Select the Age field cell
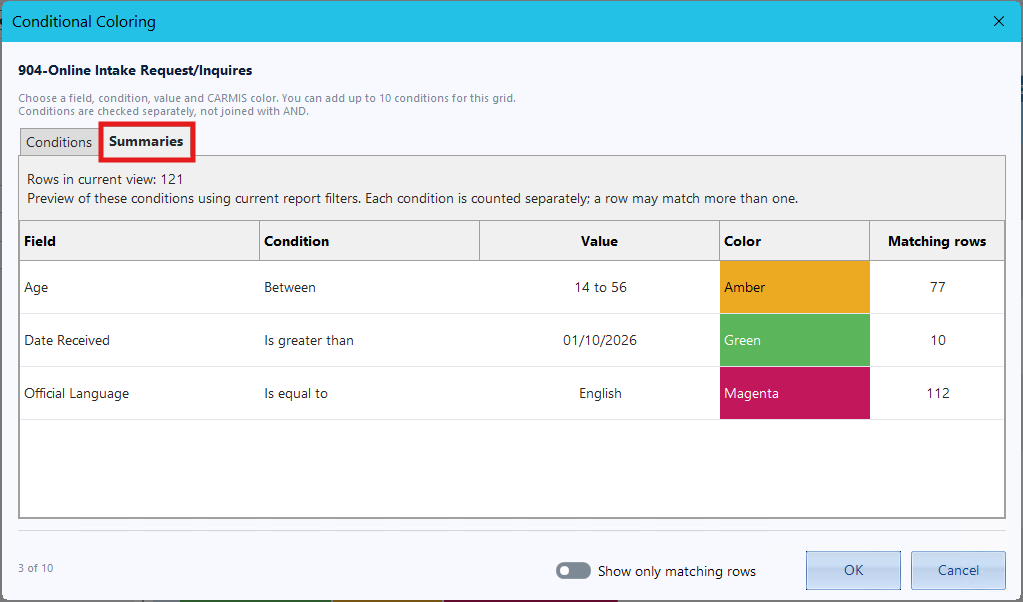 [x=140, y=287]
